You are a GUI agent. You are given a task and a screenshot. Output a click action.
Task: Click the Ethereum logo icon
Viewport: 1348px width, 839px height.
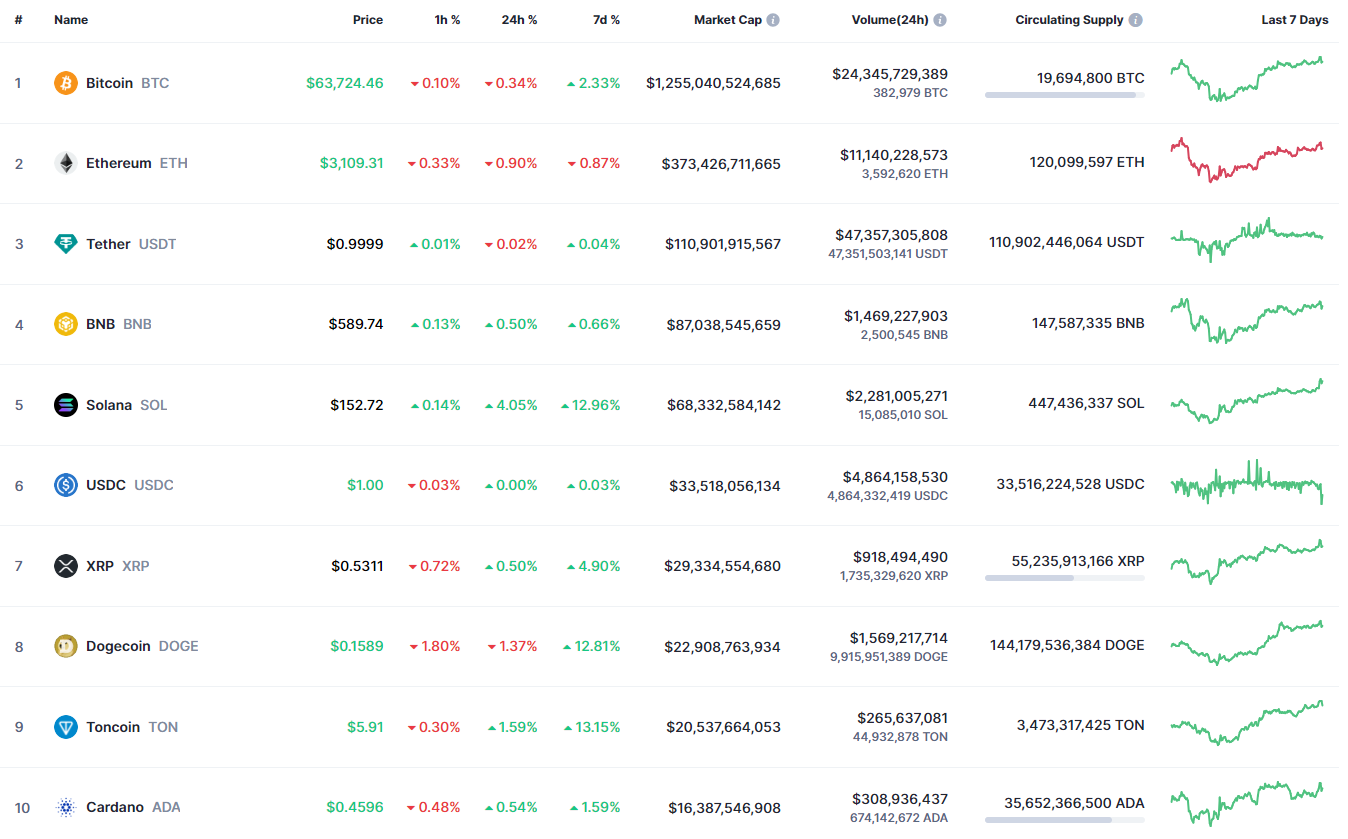pyautogui.click(x=65, y=163)
